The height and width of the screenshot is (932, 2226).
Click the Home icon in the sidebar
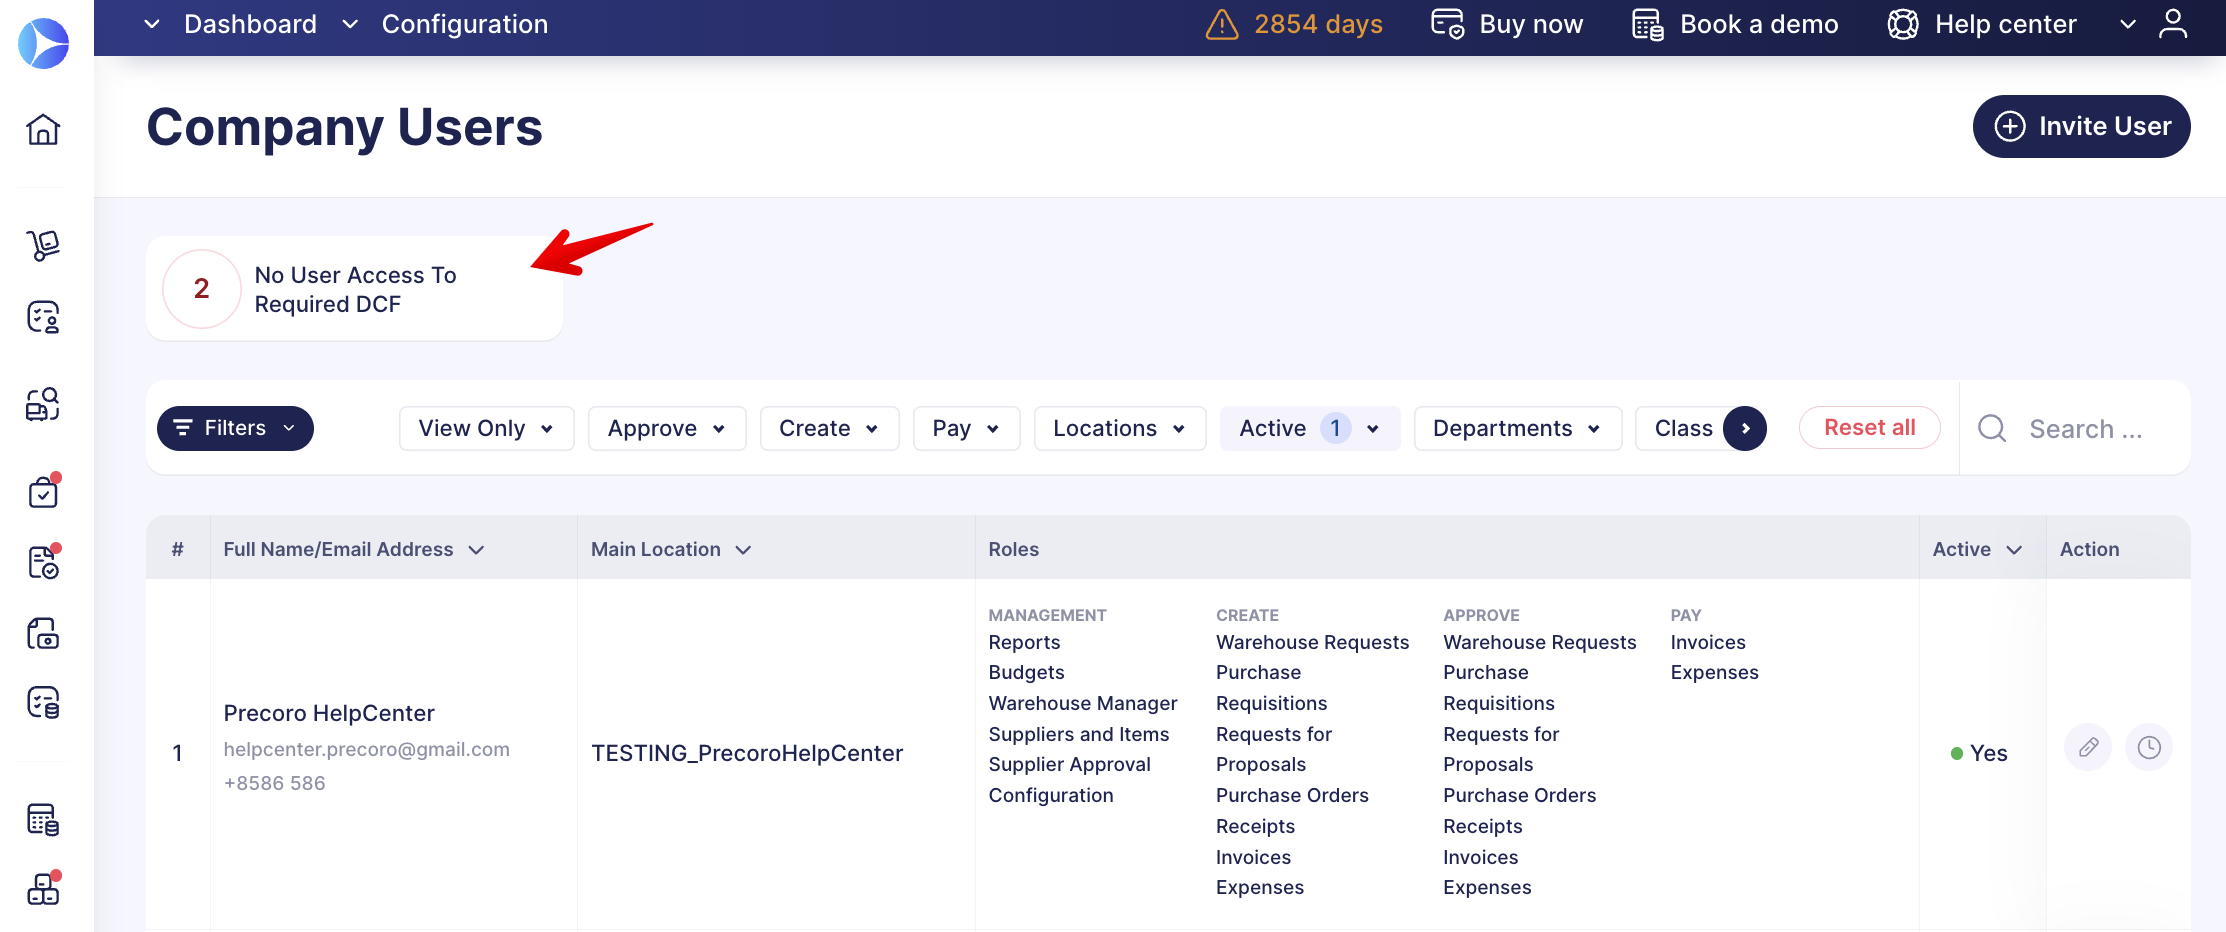[x=43, y=129]
